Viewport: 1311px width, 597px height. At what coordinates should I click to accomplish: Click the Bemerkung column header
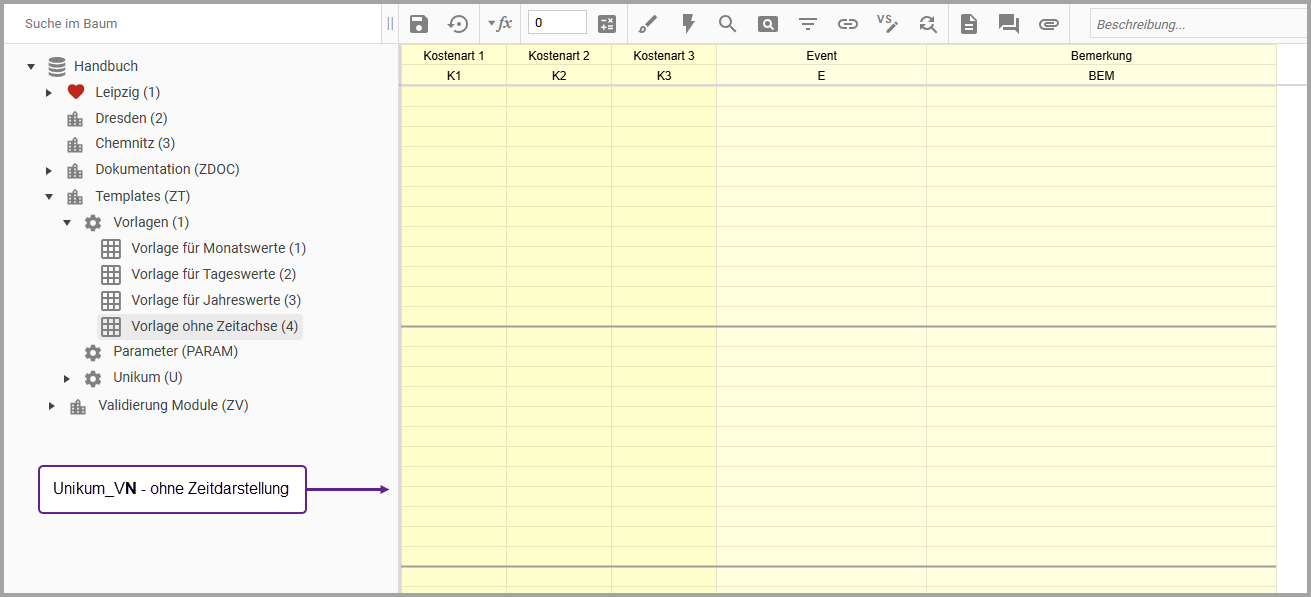click(x=1100, y=56)
